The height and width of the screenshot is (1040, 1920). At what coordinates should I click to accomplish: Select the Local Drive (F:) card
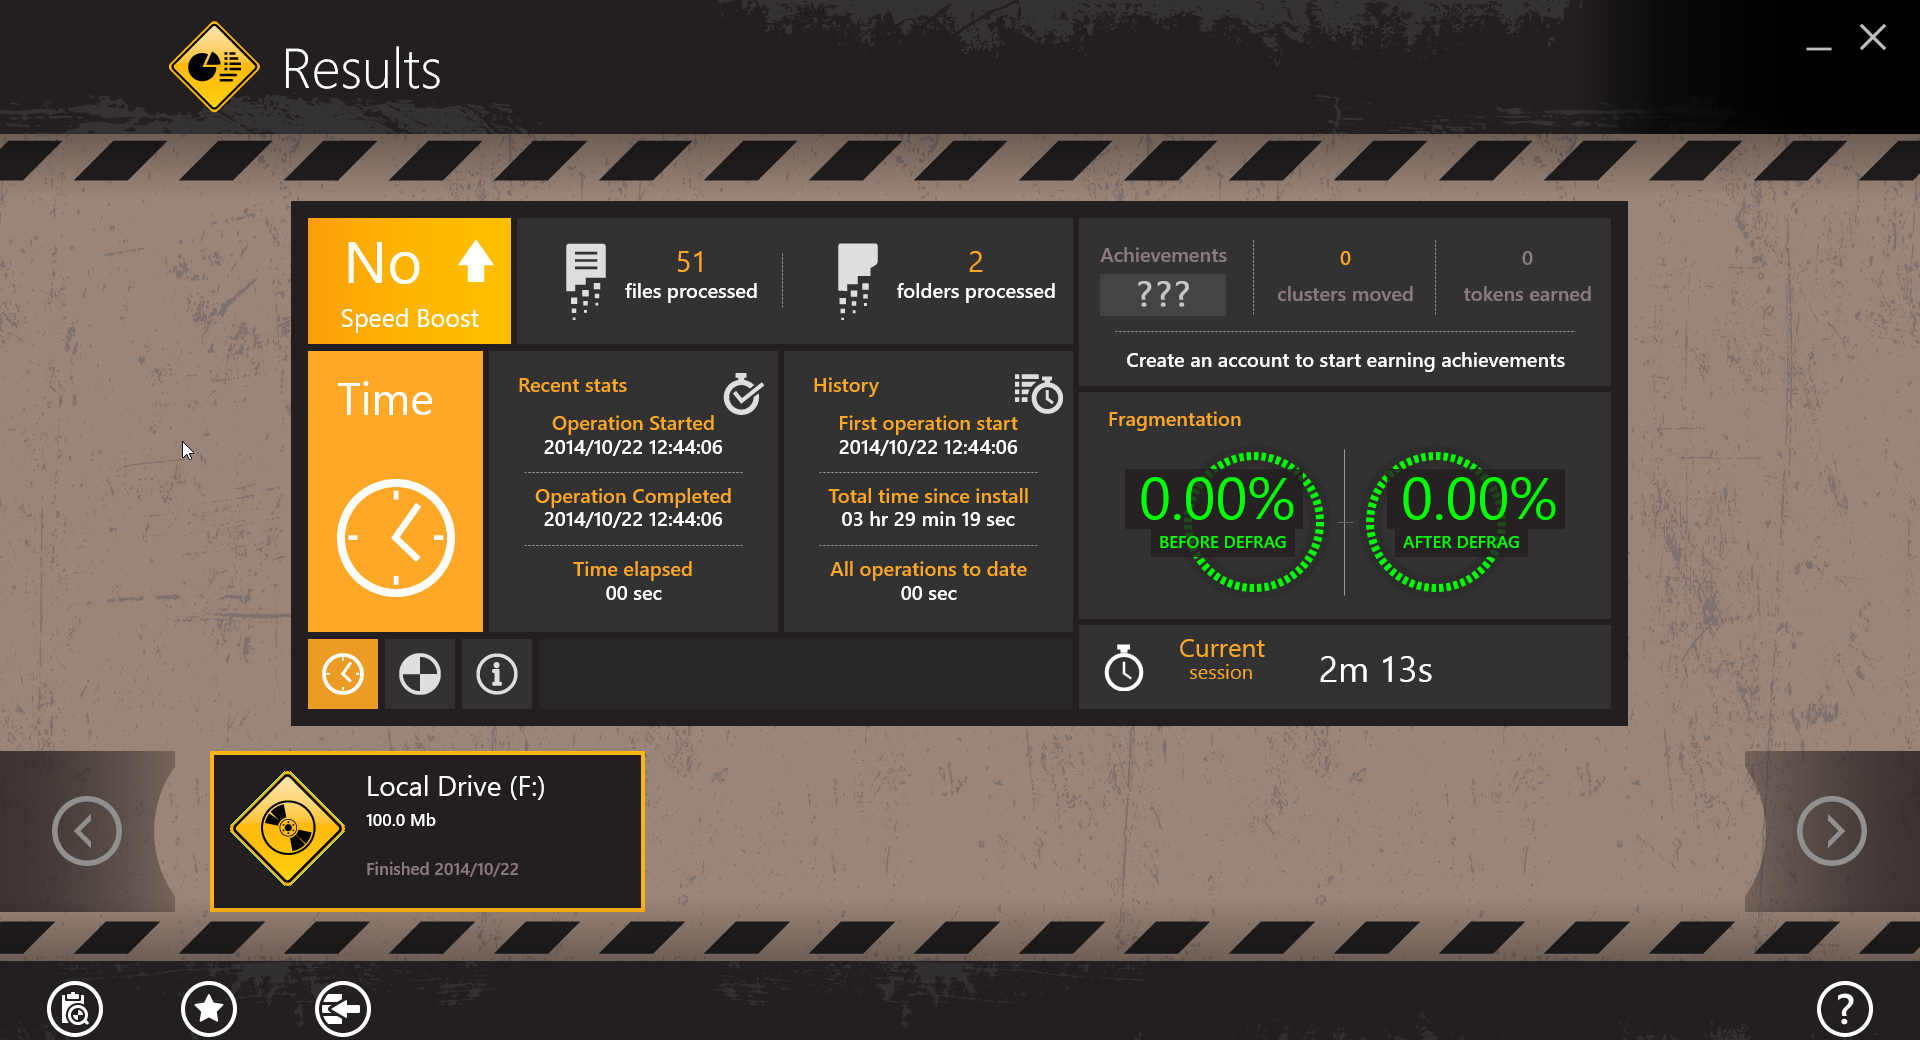tap(427, 831)
